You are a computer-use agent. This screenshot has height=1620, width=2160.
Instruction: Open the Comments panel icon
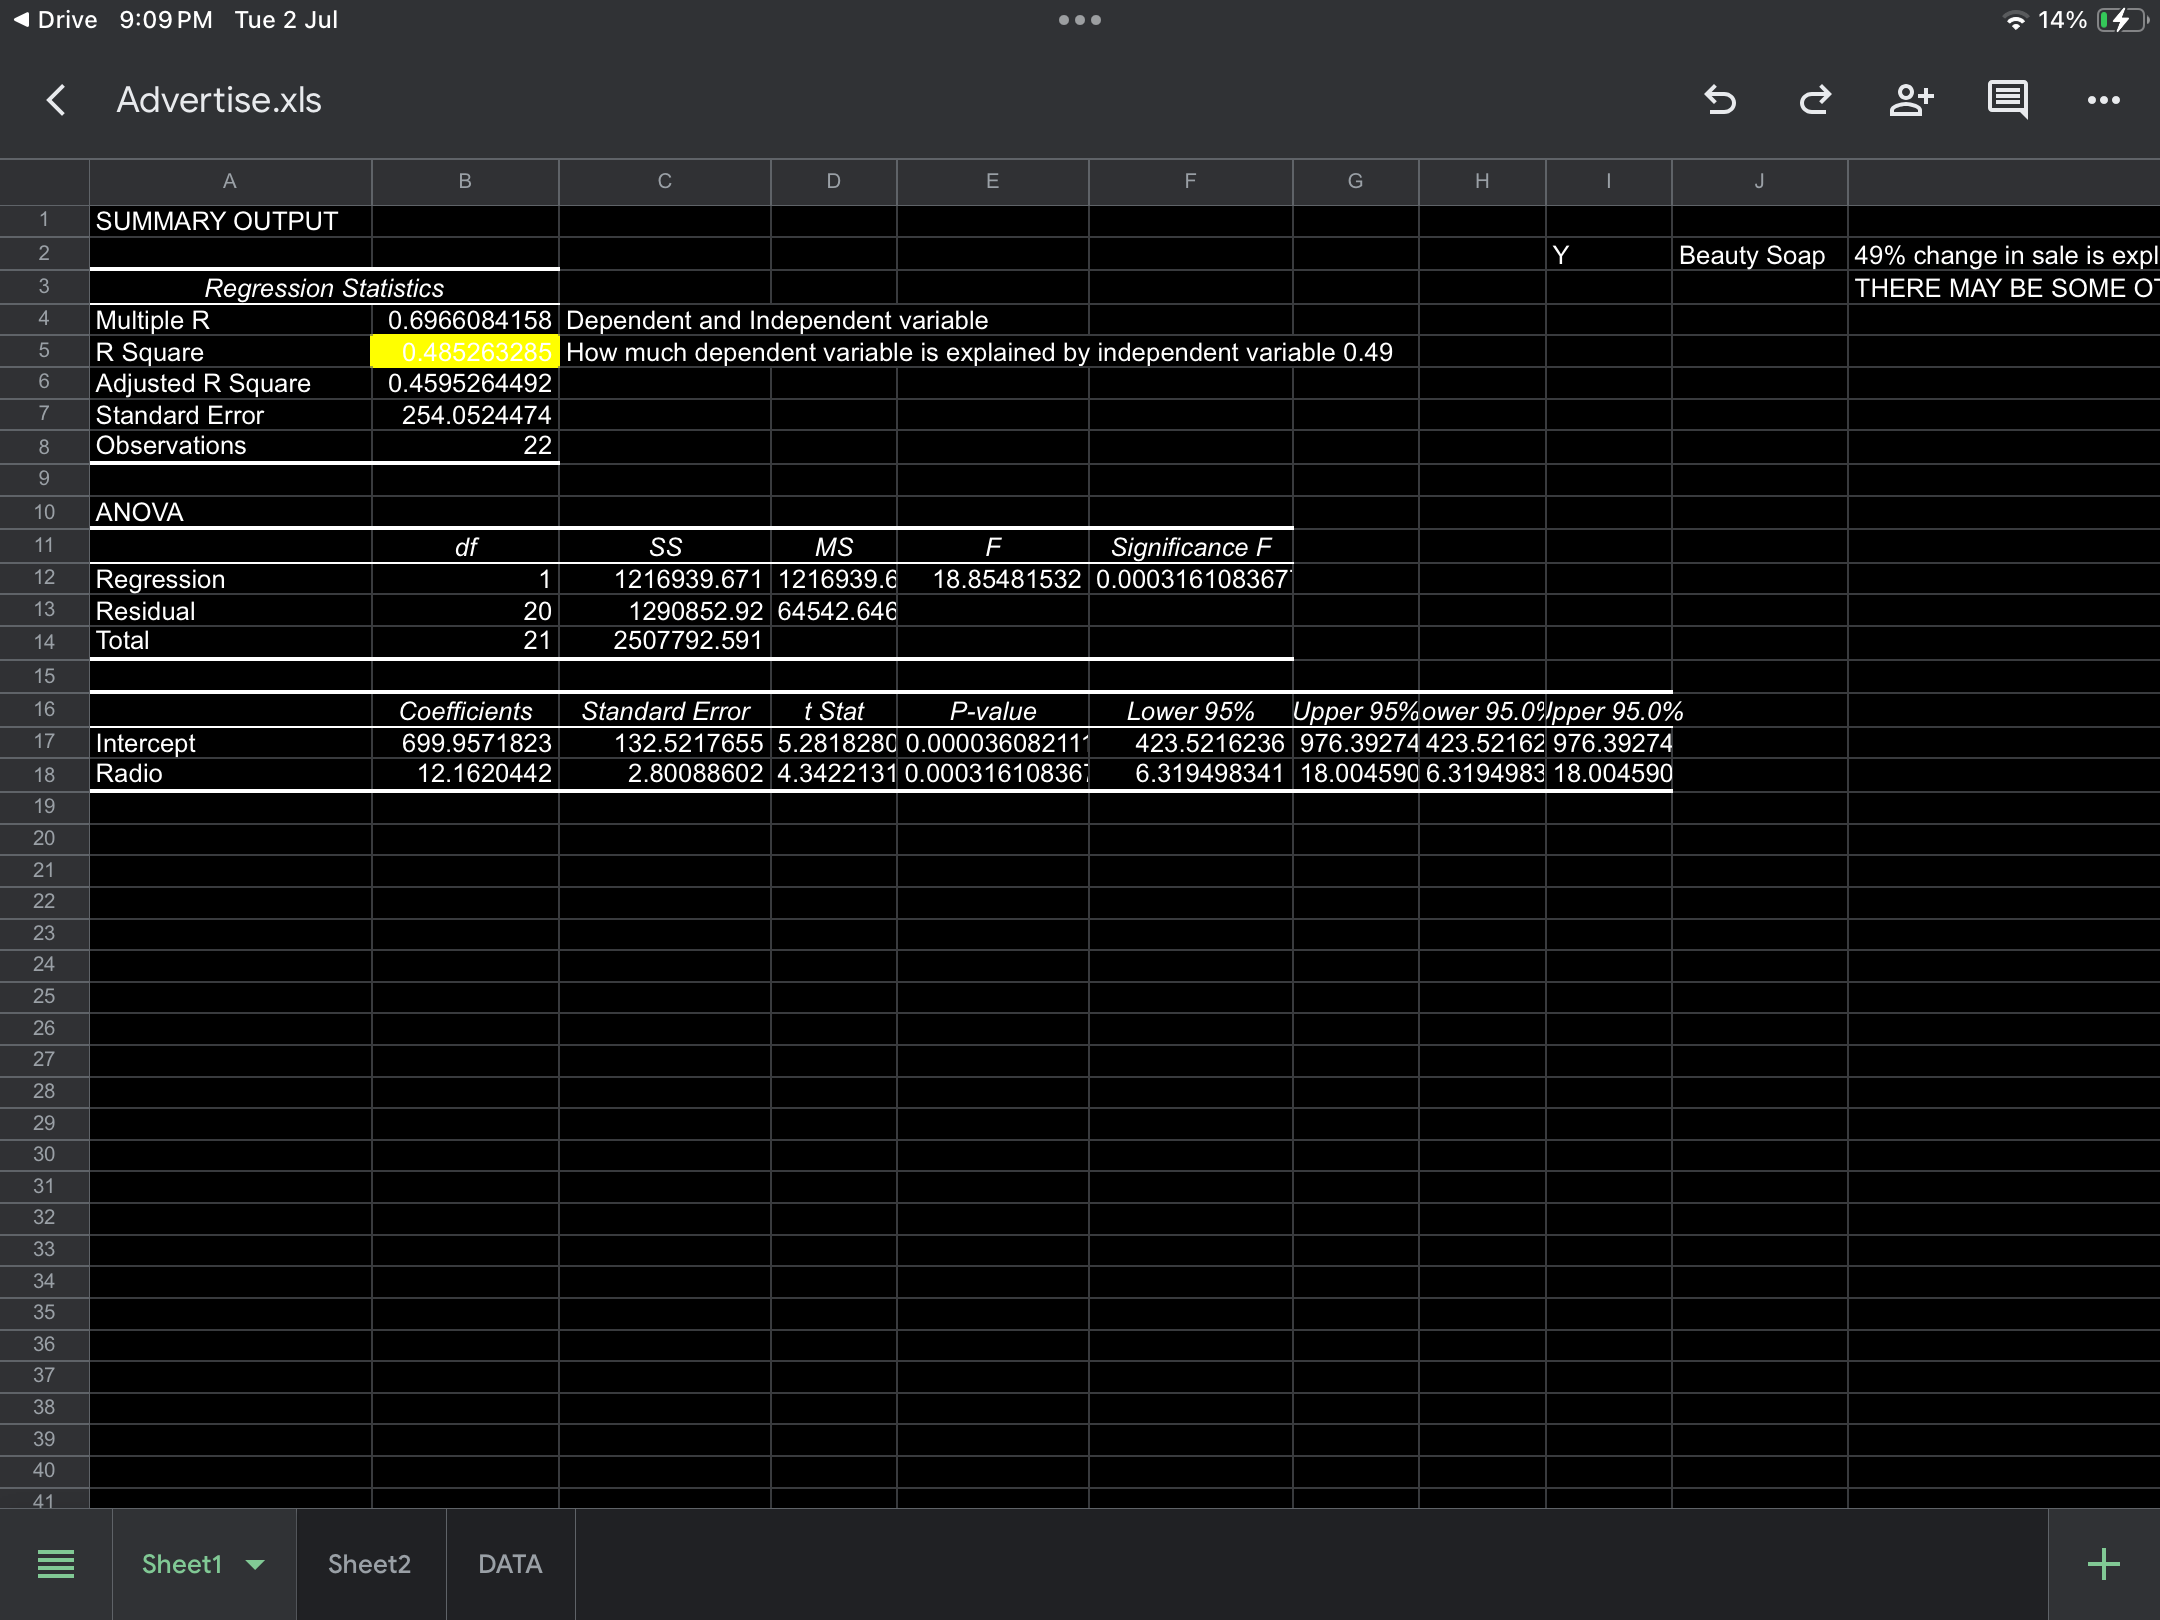(2006, 99)
